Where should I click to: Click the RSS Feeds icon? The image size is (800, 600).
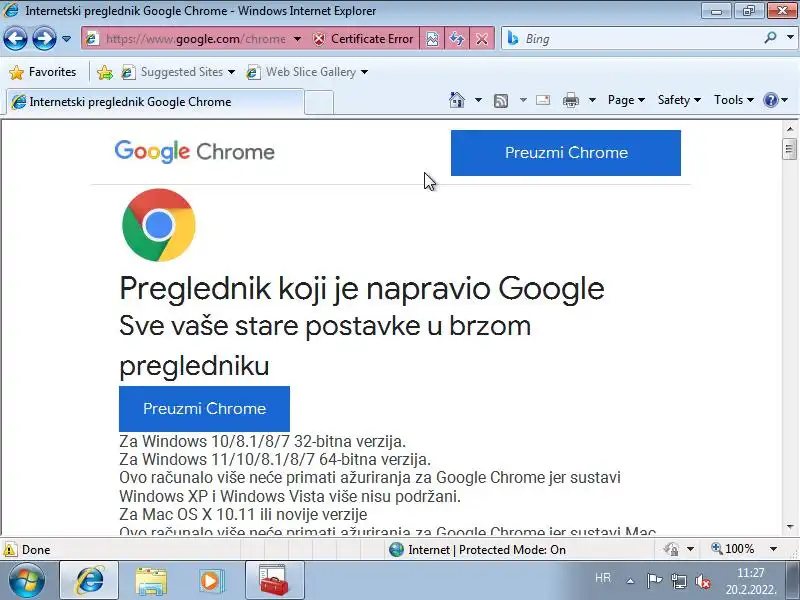click(501, 101)
